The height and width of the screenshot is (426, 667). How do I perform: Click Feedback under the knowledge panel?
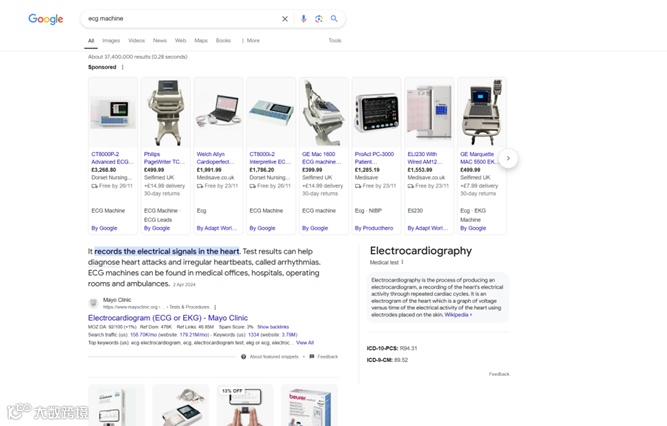499,374
